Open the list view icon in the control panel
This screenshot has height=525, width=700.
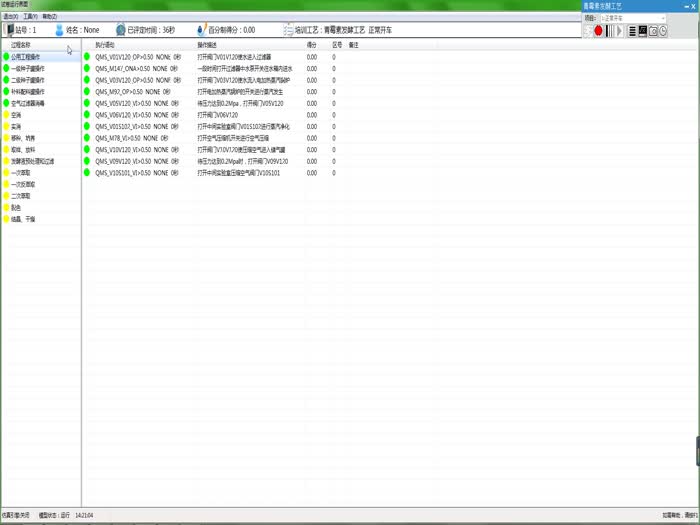coord(632,31)
